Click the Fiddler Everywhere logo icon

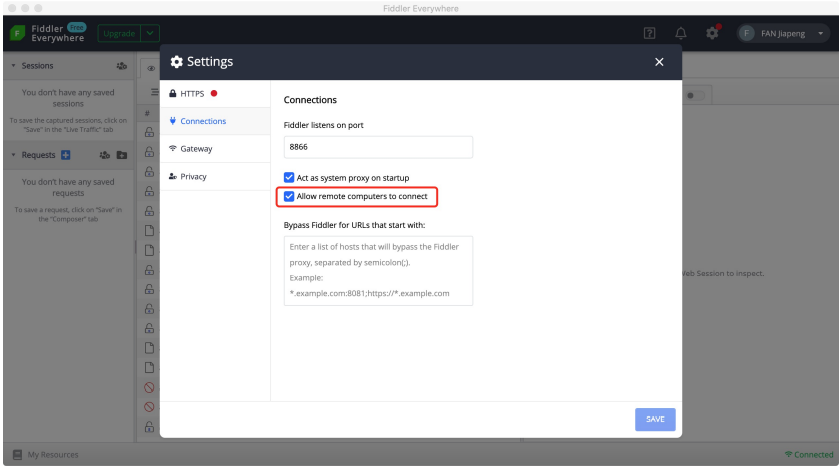point(17,34)
